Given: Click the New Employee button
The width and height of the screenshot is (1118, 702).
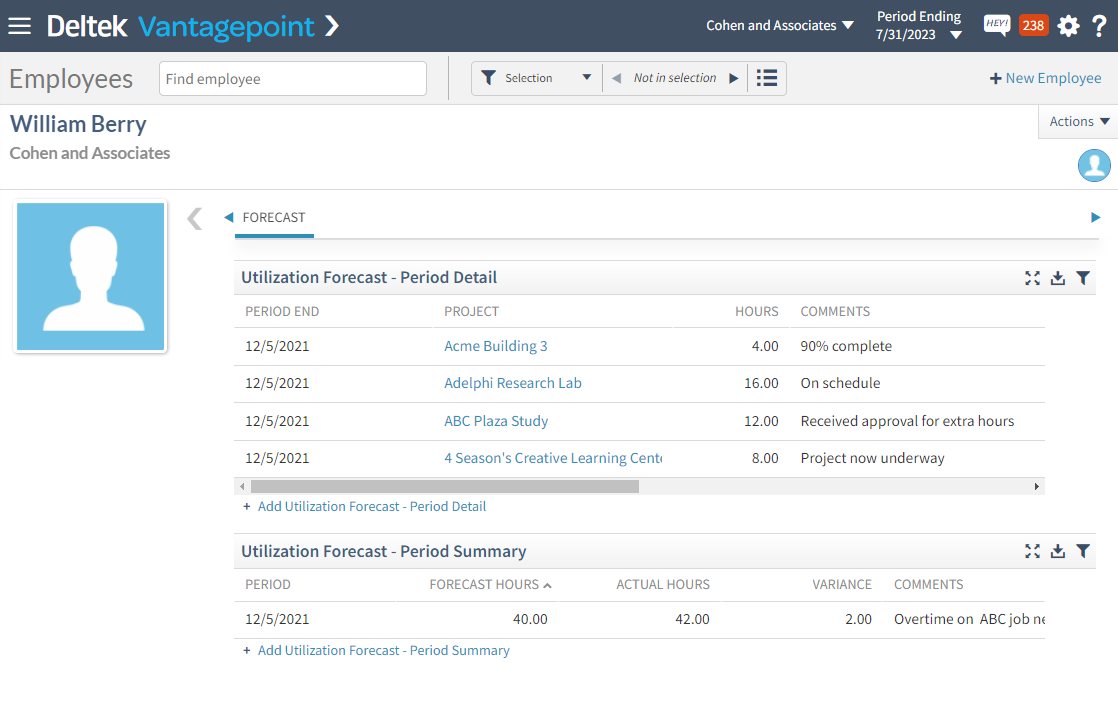Looking at the screenshot, I should point(1045,78).
